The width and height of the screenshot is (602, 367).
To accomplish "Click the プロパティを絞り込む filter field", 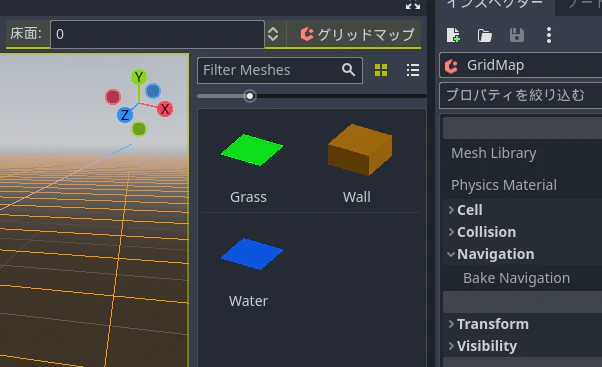I will (521, 95).
